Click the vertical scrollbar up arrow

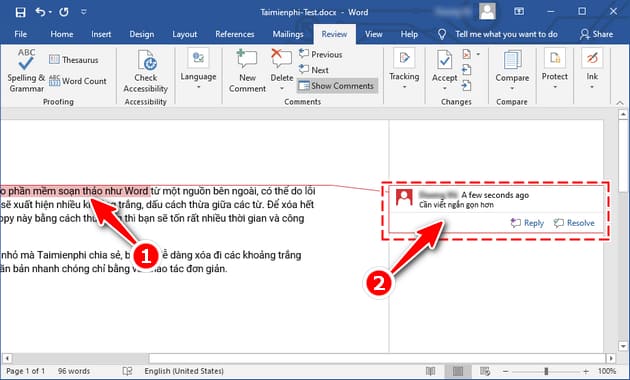(623, 114)
